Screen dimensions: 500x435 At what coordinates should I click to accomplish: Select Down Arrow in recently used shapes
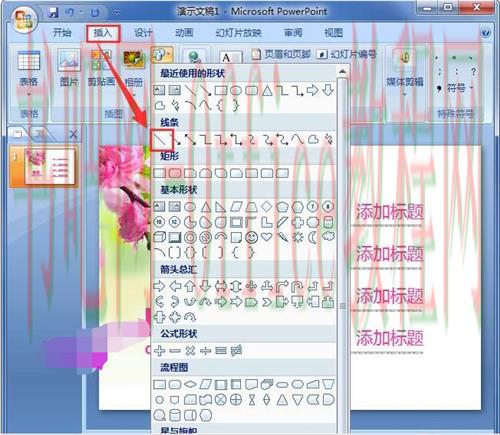coord(328,90)
